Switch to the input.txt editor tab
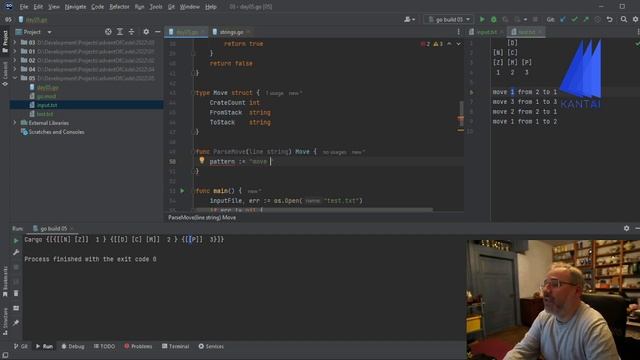 [486, 32]
